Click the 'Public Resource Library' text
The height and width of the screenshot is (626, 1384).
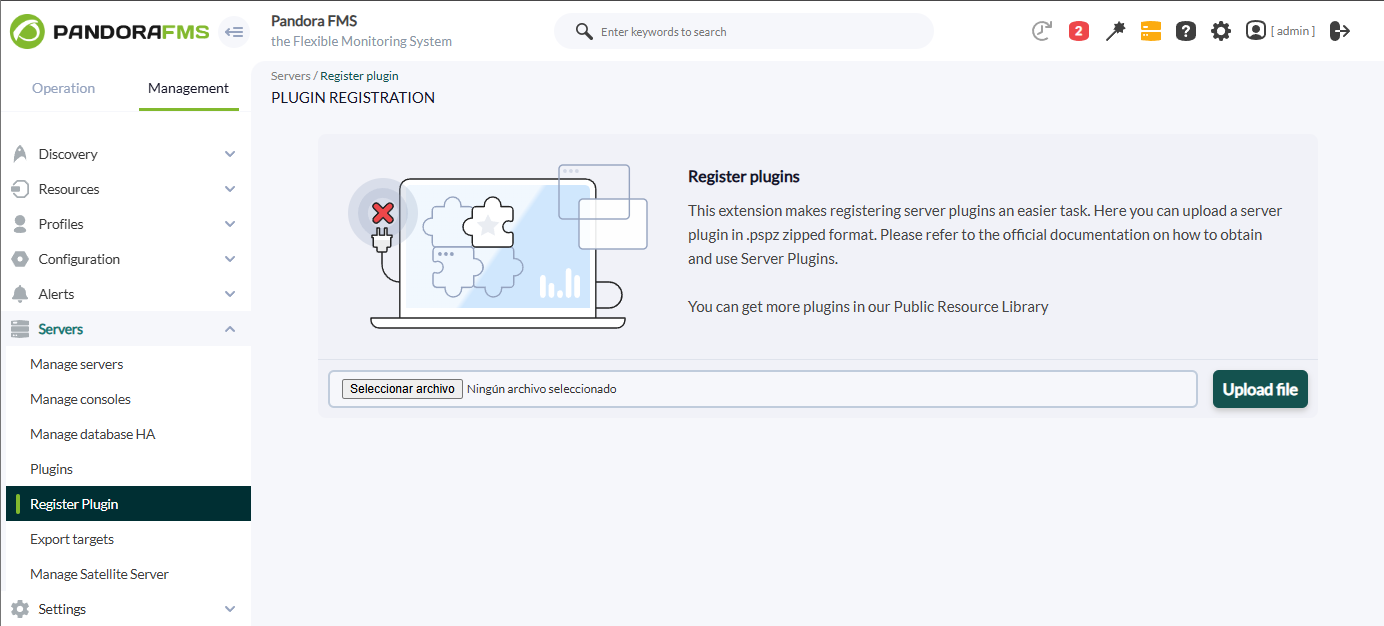[x=971, y=306]
